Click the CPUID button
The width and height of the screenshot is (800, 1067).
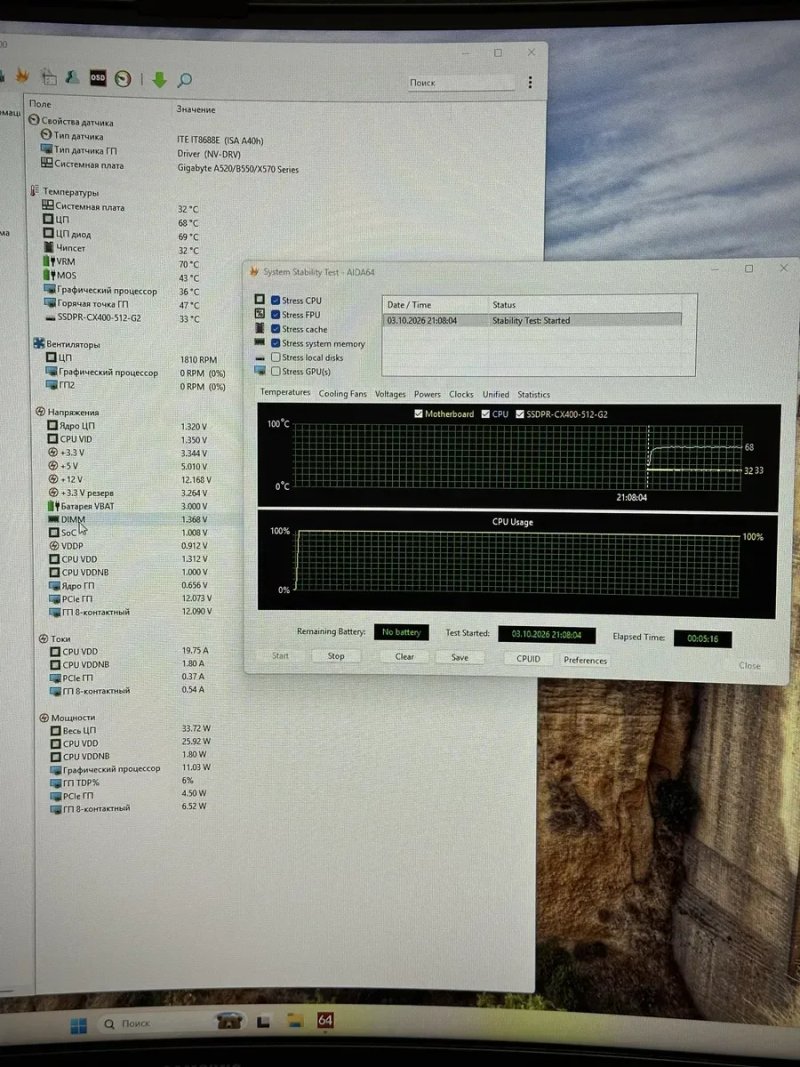pyautogui.click(x=529, y=659)
